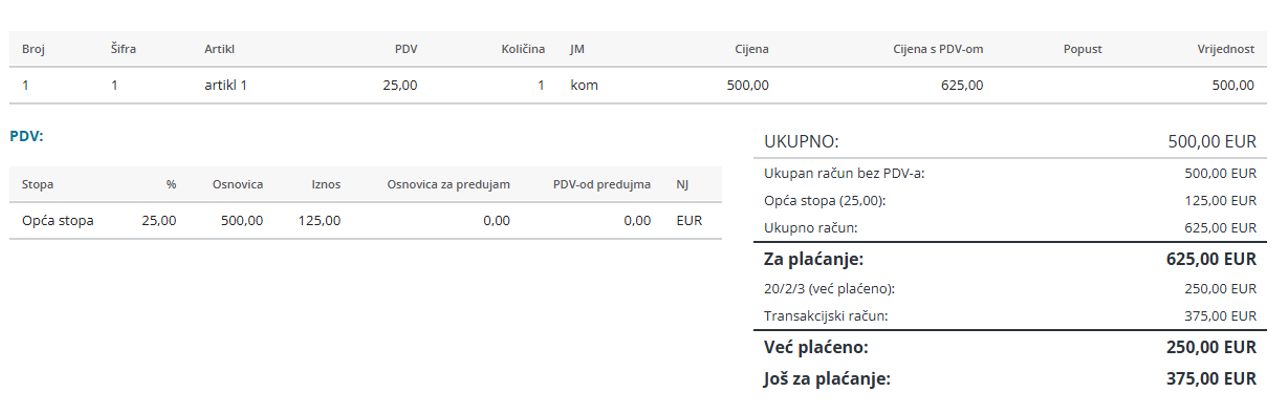The image size is (1287, 403).
Task: Click the Popust column header
Action: [1082, 49]
